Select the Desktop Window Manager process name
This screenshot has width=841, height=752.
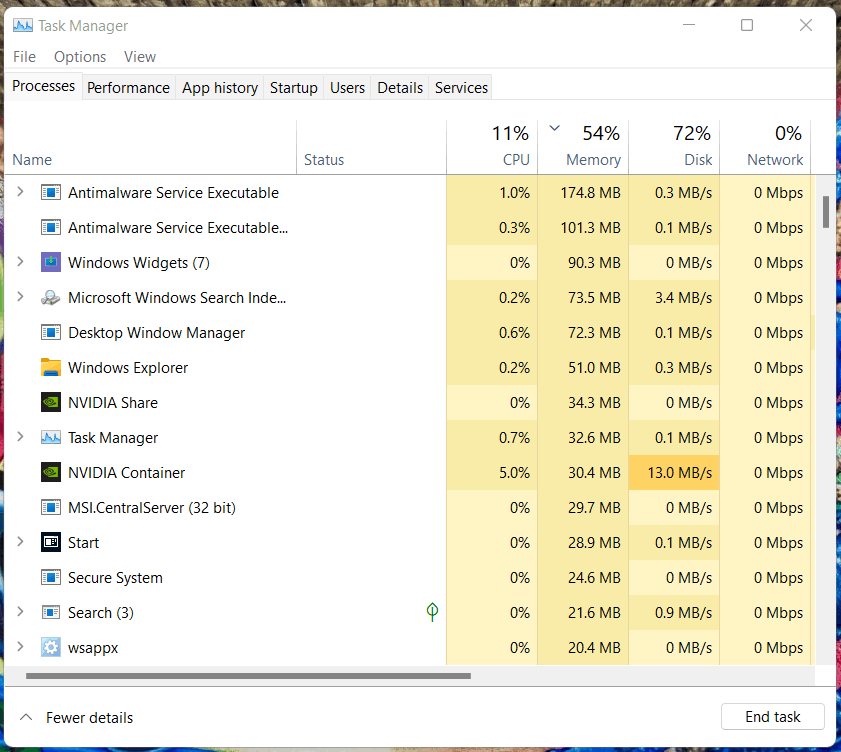157,333
